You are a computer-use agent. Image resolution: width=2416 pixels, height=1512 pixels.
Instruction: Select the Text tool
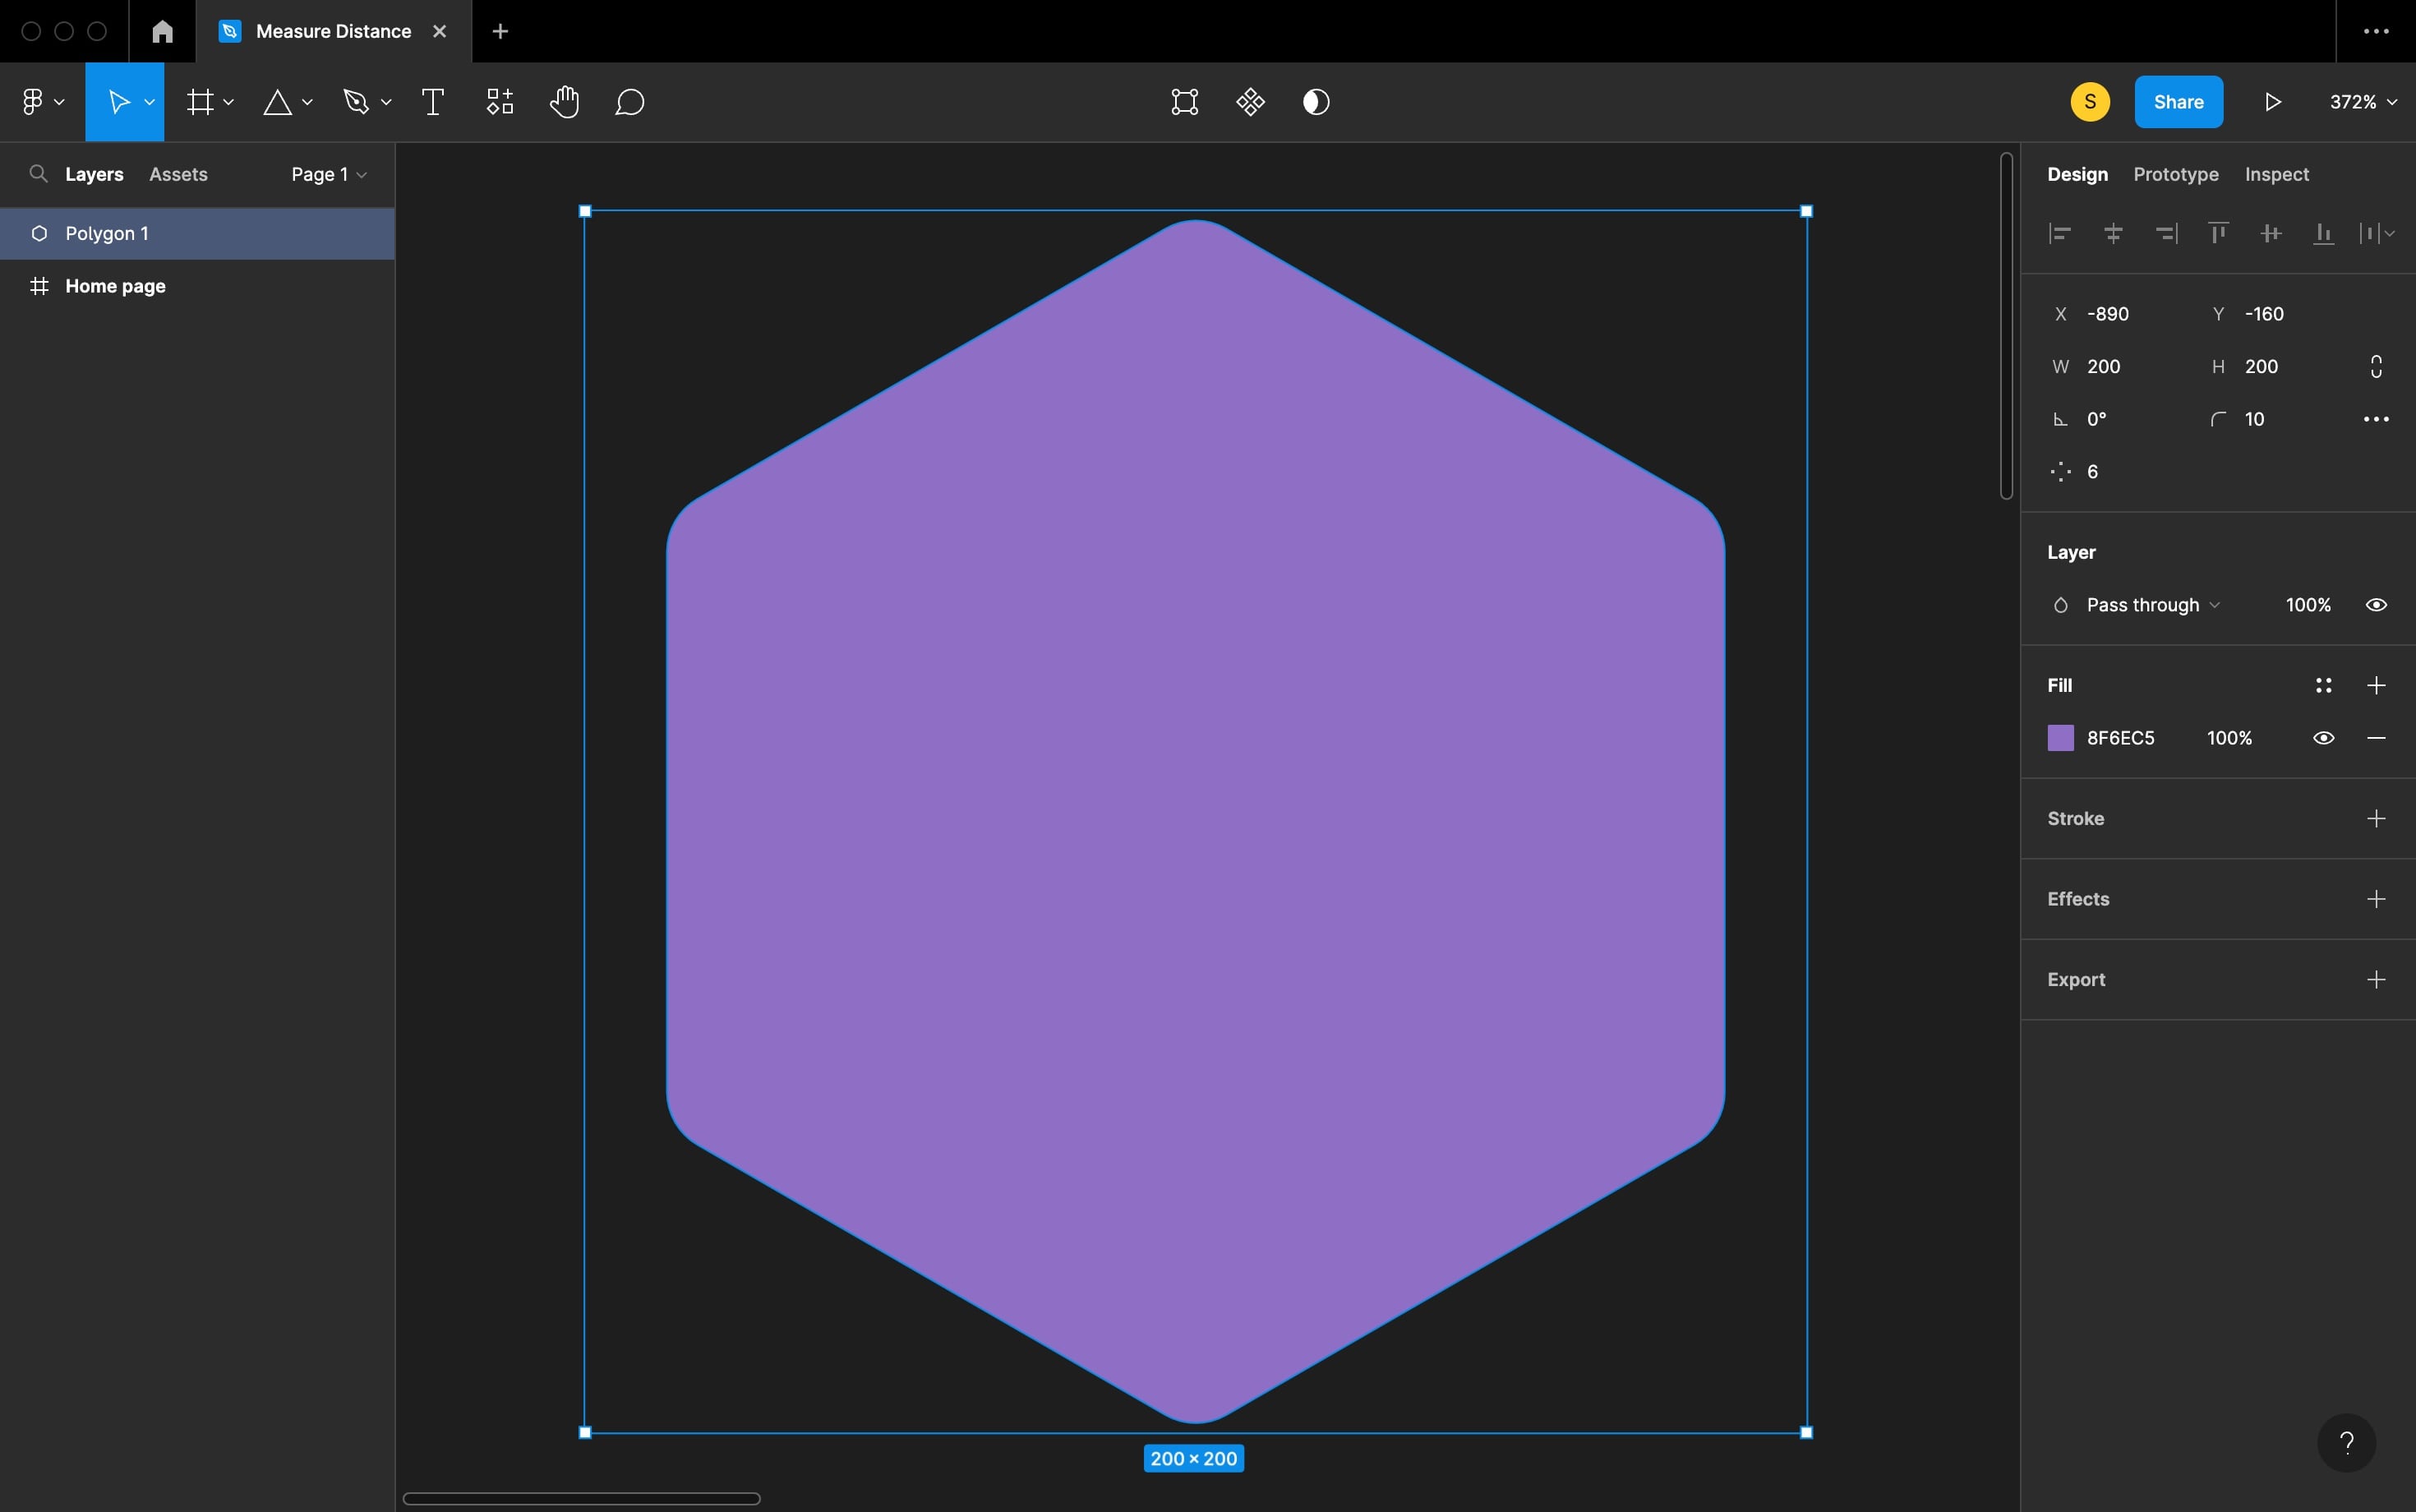click(x=432, y=101)
